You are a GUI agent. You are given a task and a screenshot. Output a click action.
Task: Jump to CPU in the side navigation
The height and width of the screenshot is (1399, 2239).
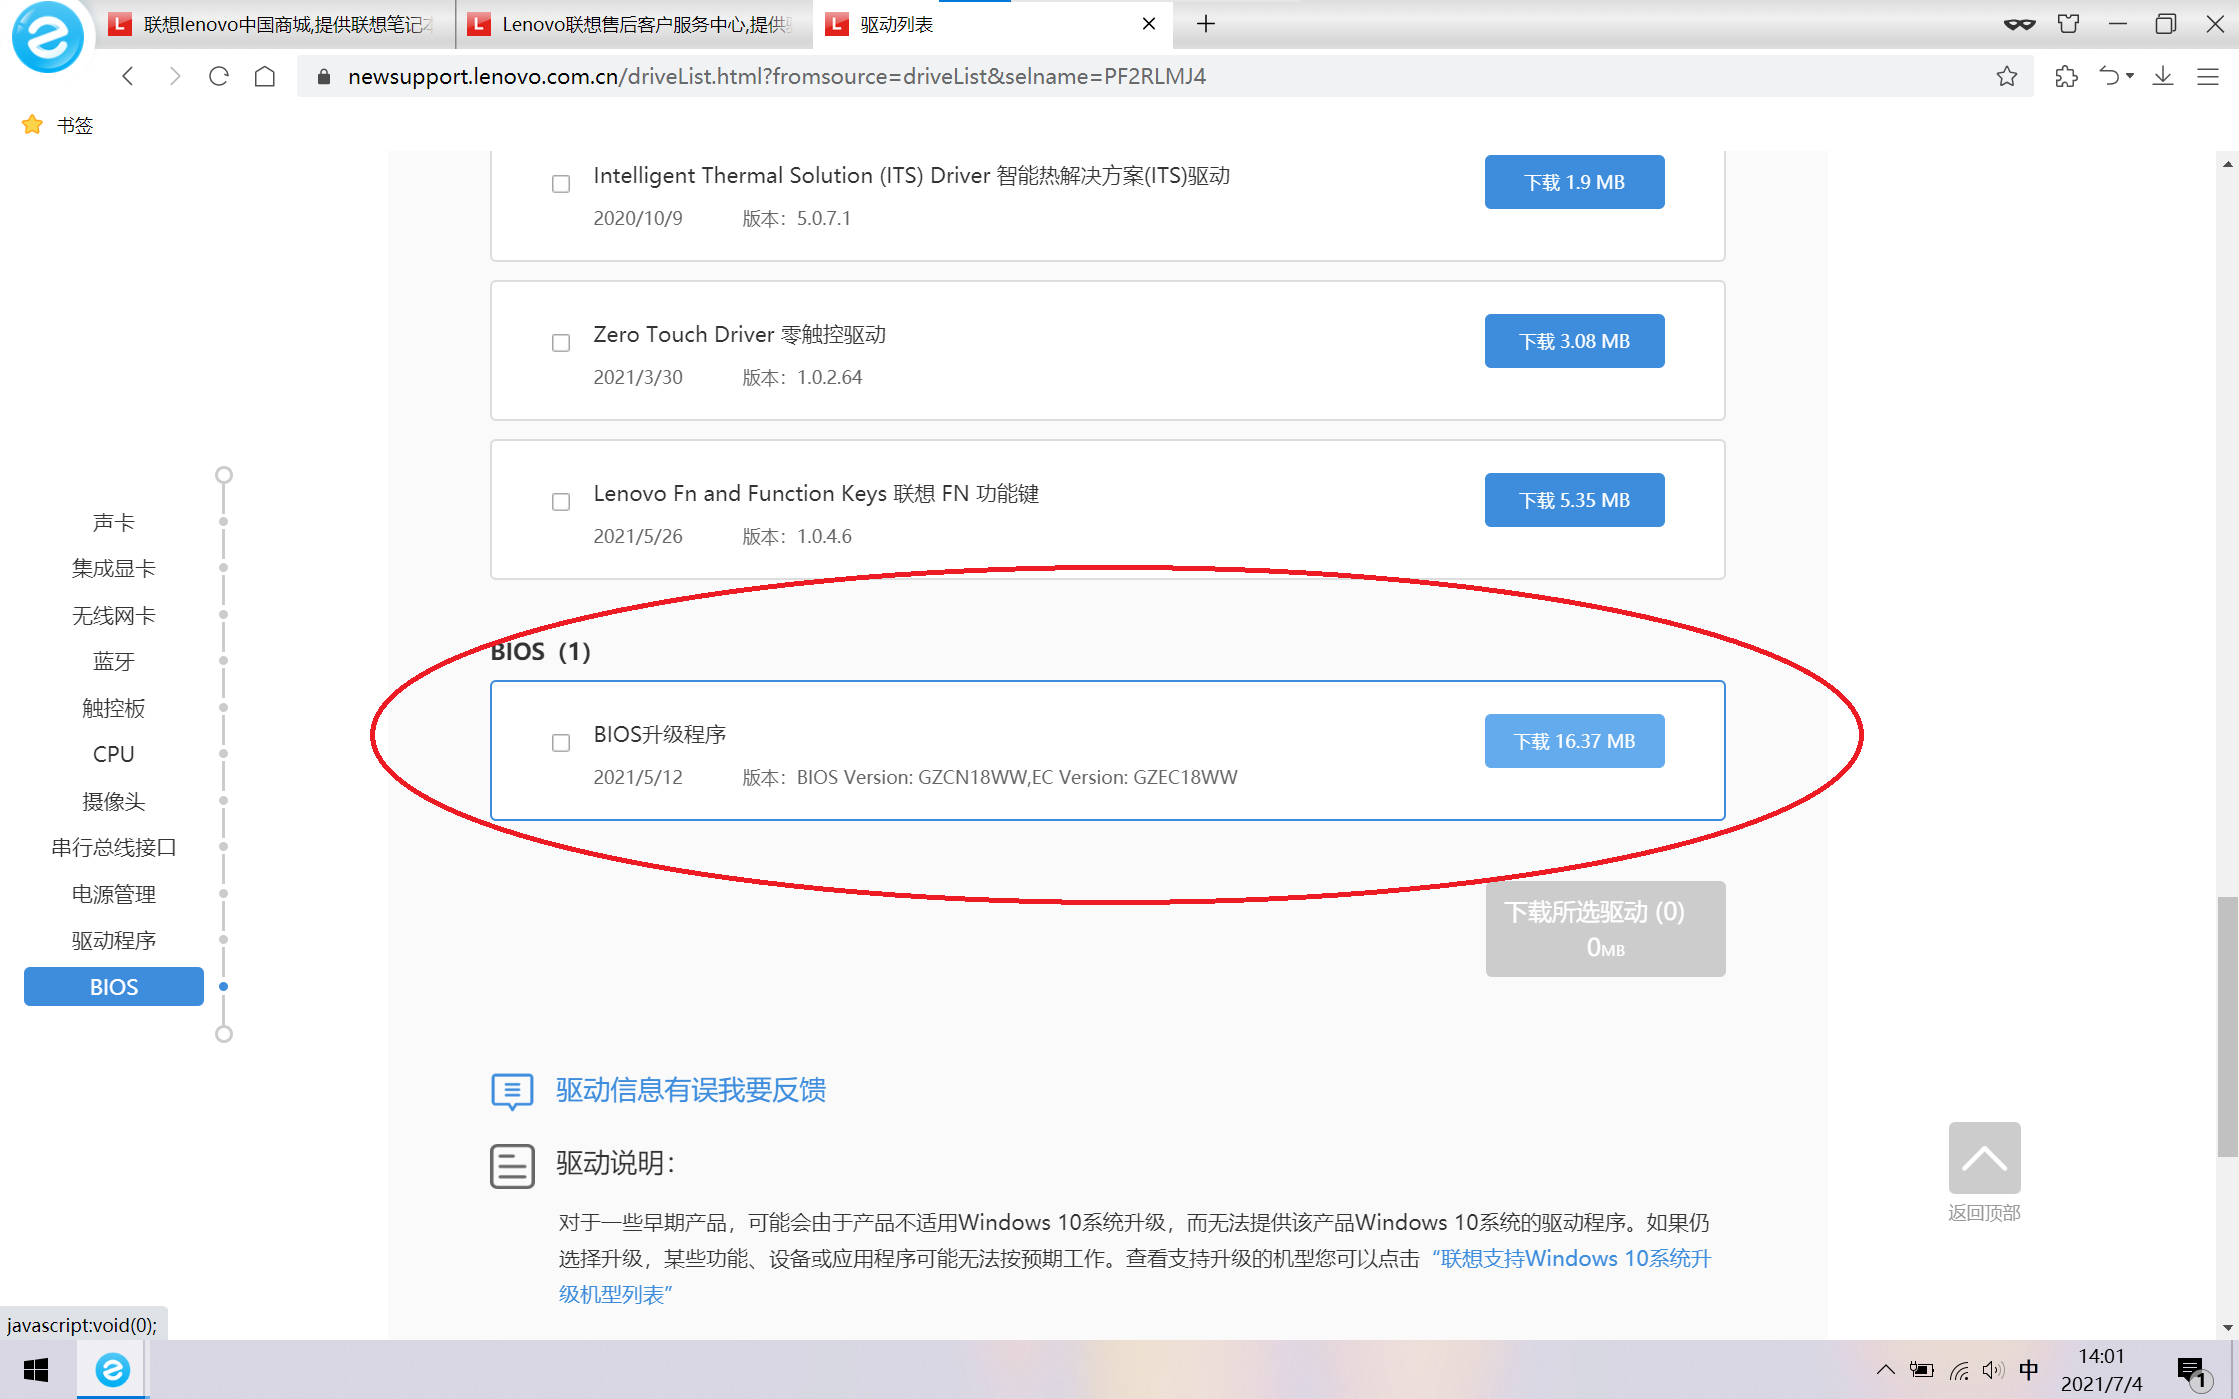coord(114,754)
